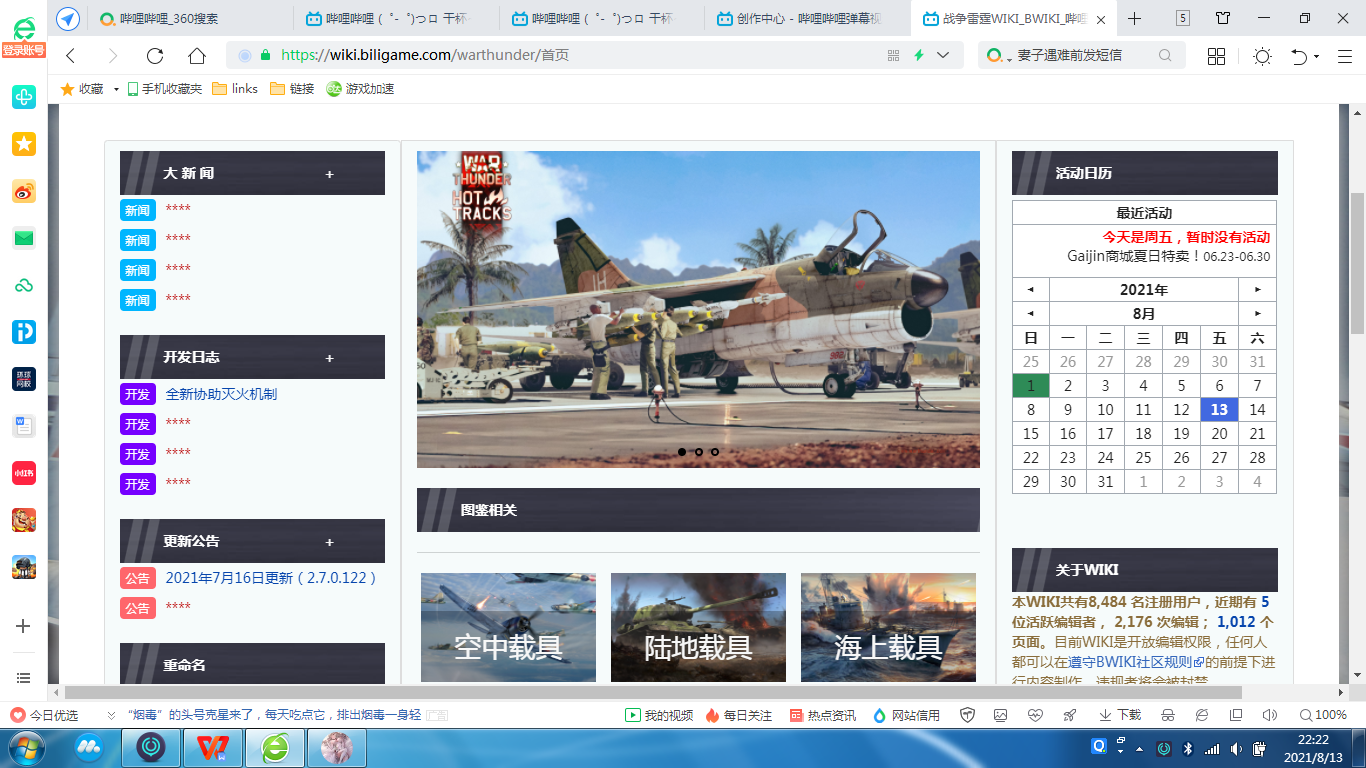
Task: Open the dropdown arrow beside undo icon
Action: pos(1316,56)
